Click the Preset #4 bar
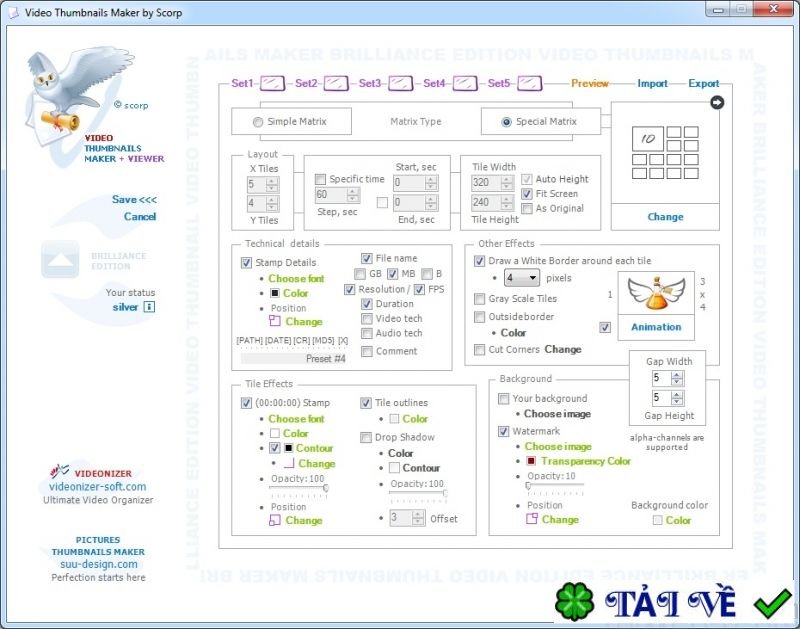Viewport: 800px width, 629px height. (x=294, y=359)
